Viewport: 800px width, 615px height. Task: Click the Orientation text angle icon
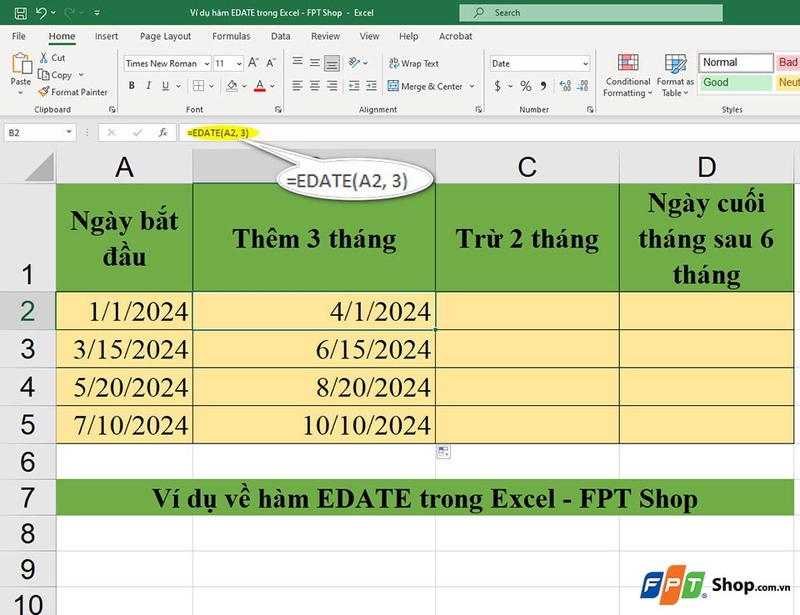(355, 63)
